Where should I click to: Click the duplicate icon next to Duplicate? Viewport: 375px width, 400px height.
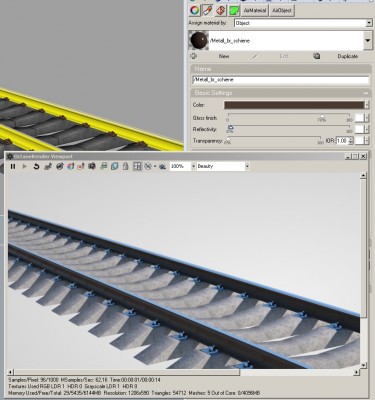(x=317, y=56)
